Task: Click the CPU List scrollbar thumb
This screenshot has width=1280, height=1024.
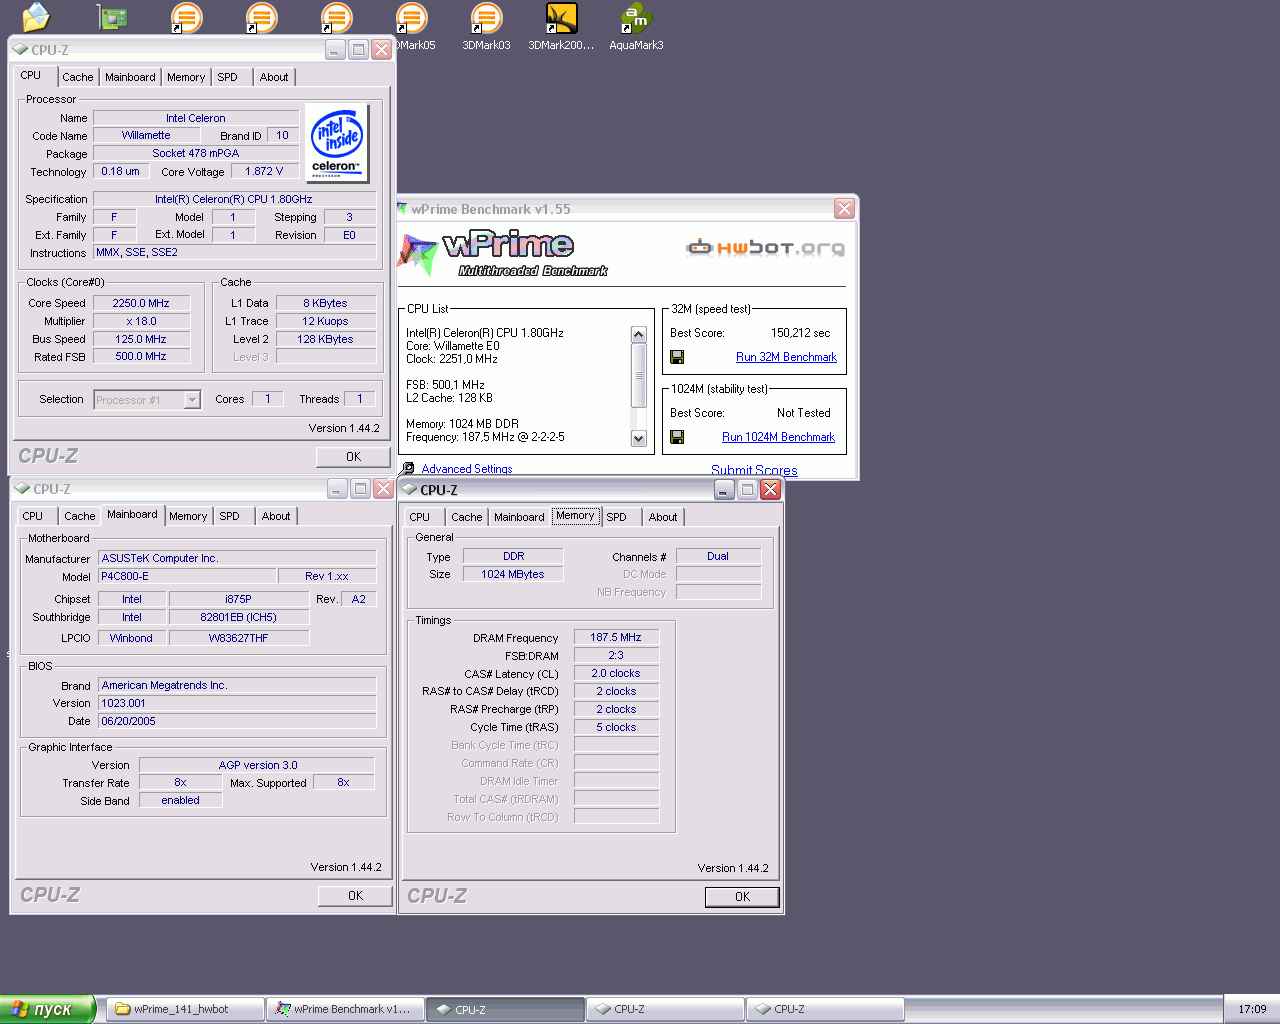Action: coord(639,375)
